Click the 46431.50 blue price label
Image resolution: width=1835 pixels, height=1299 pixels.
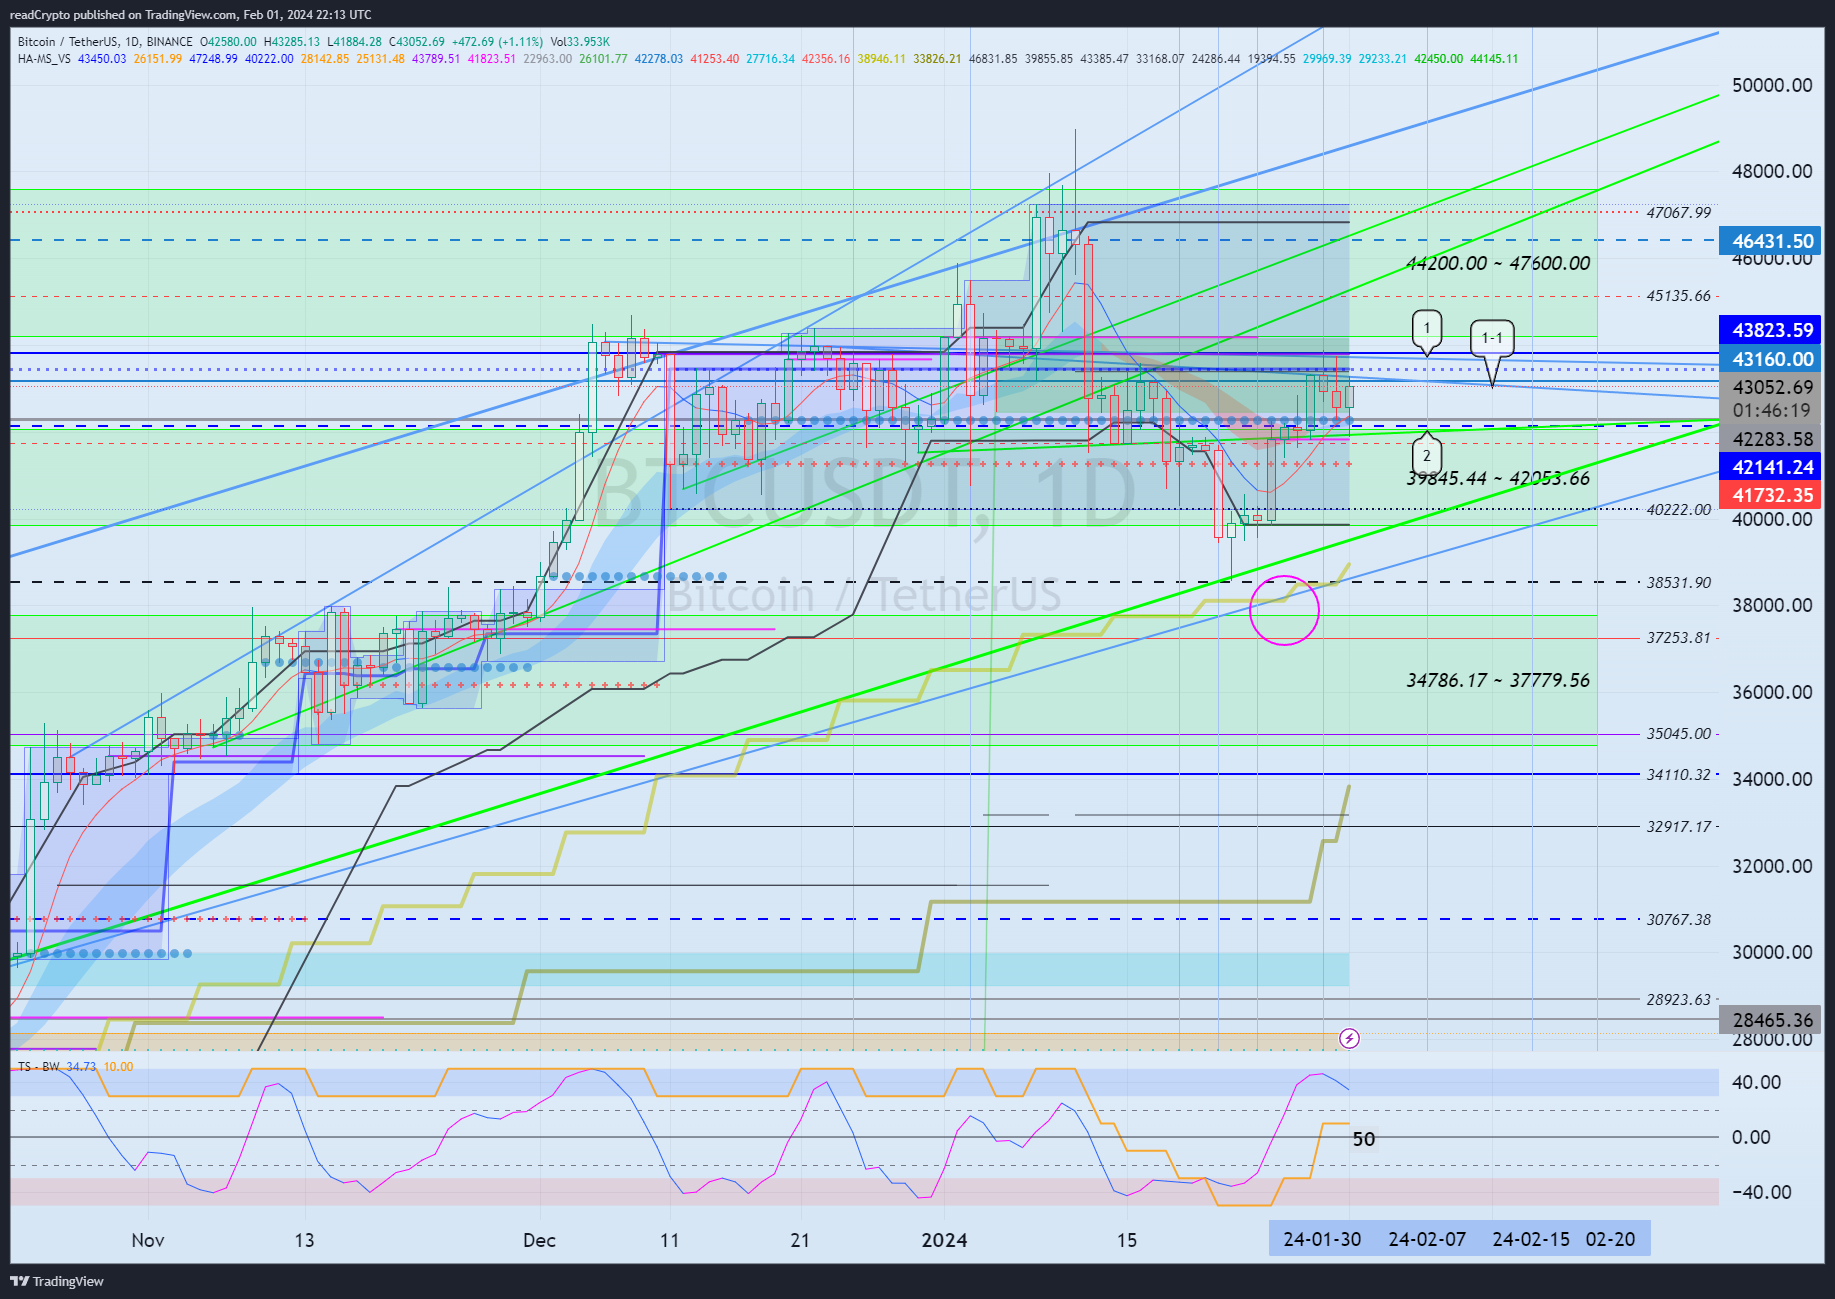pos(1772,241)
